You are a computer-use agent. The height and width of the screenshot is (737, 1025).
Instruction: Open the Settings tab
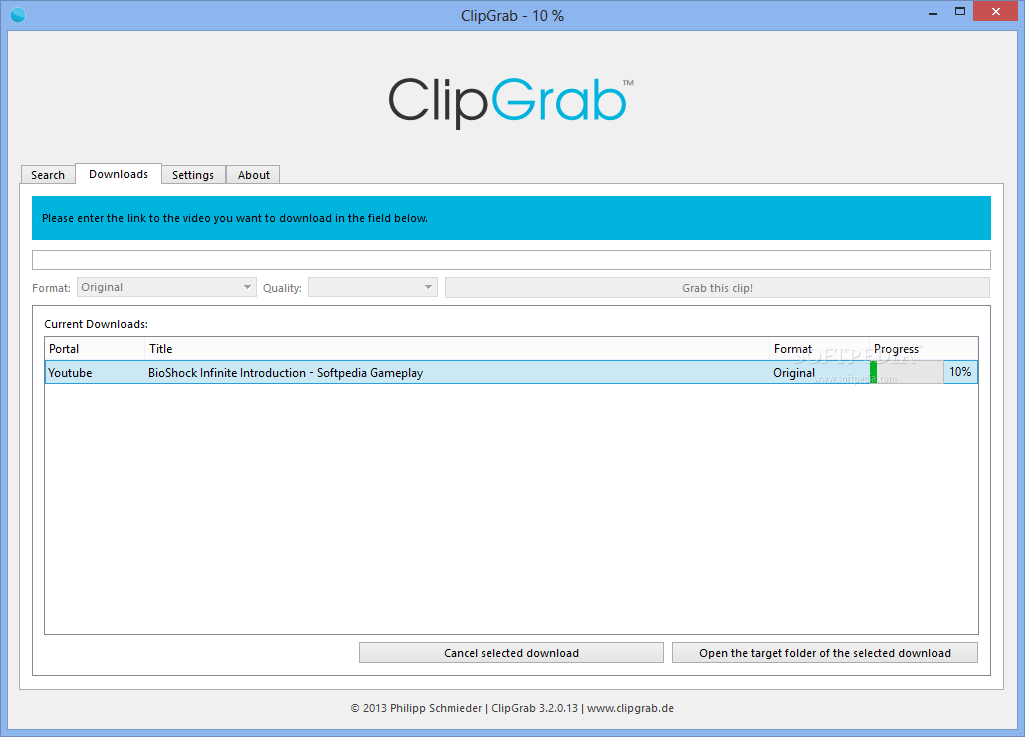193,175
